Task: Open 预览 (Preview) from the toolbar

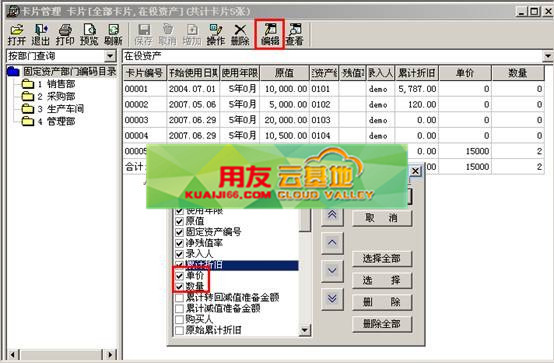Action: click(89, 35)
